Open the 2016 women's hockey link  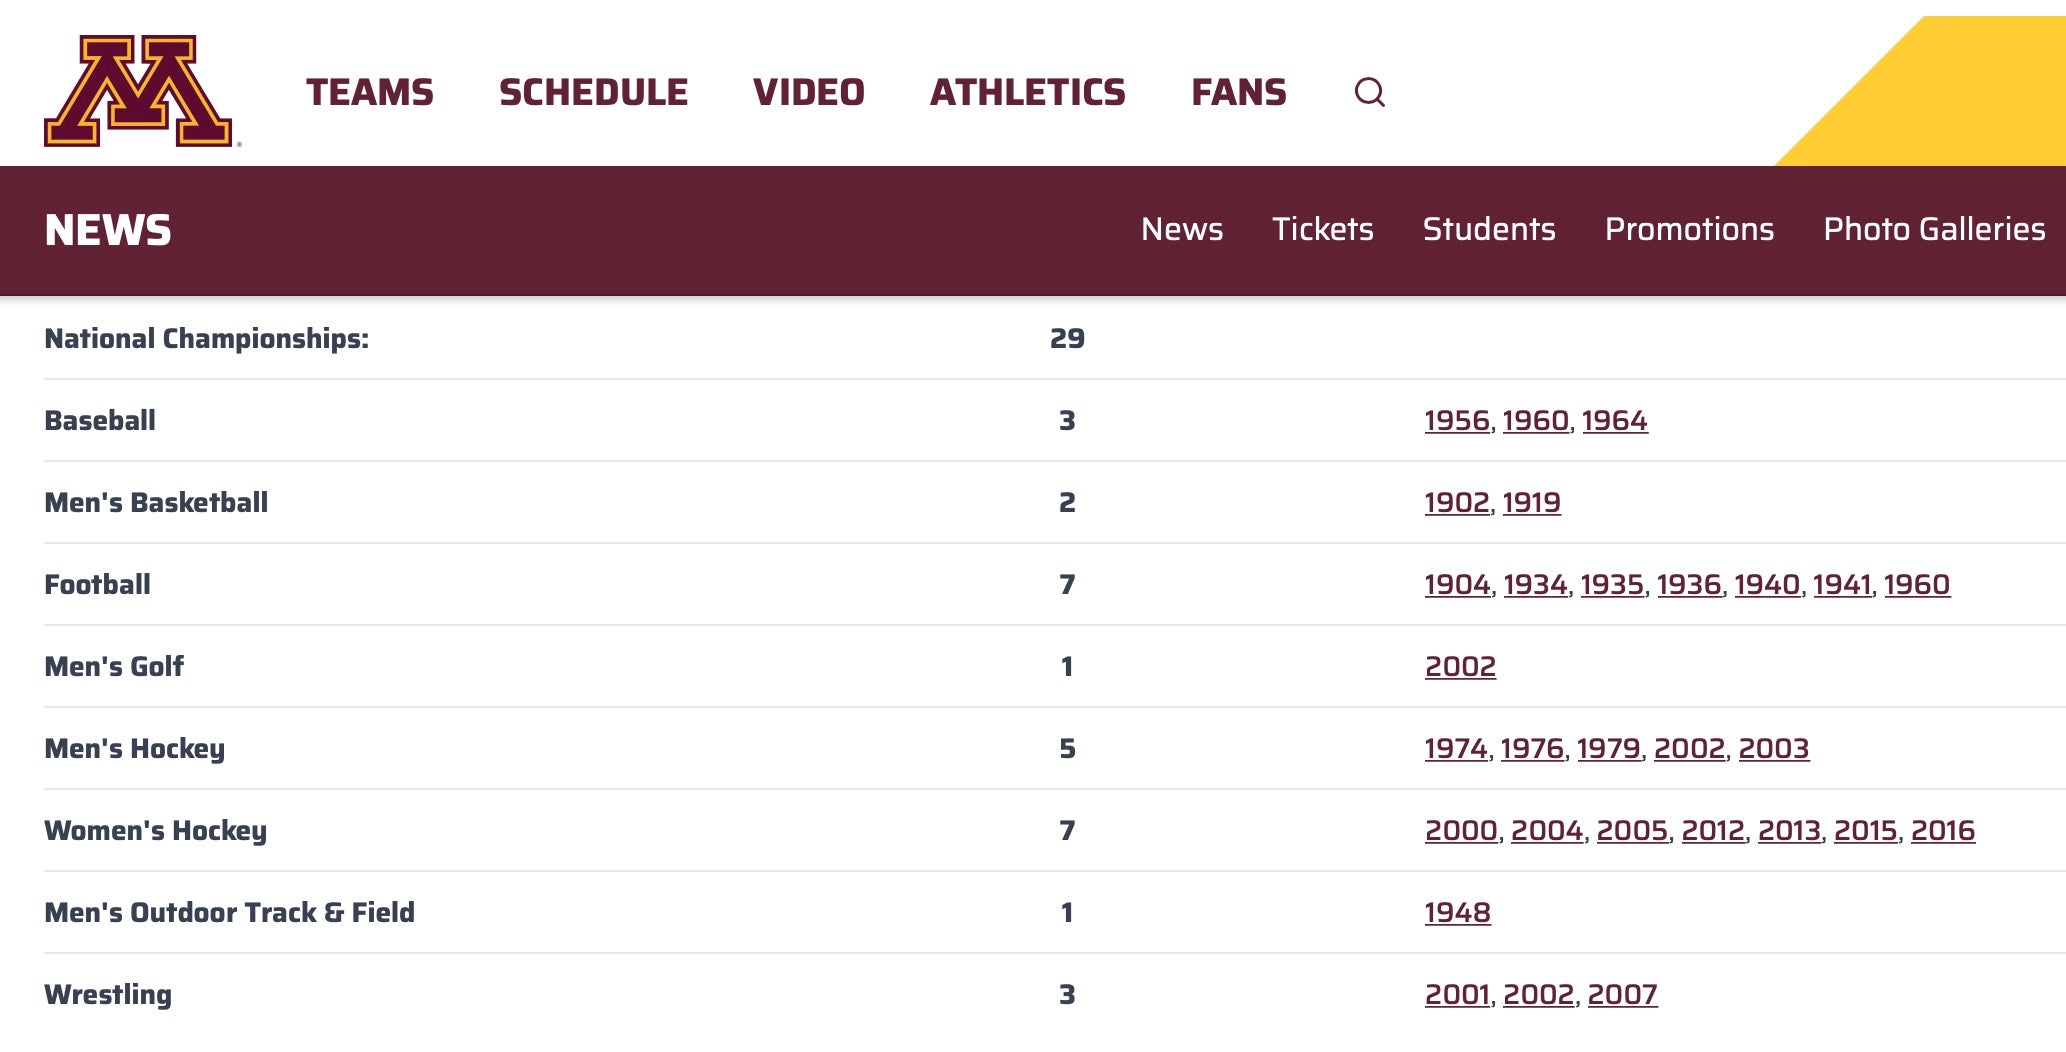pyautogui.click(x=1942, y=831)
